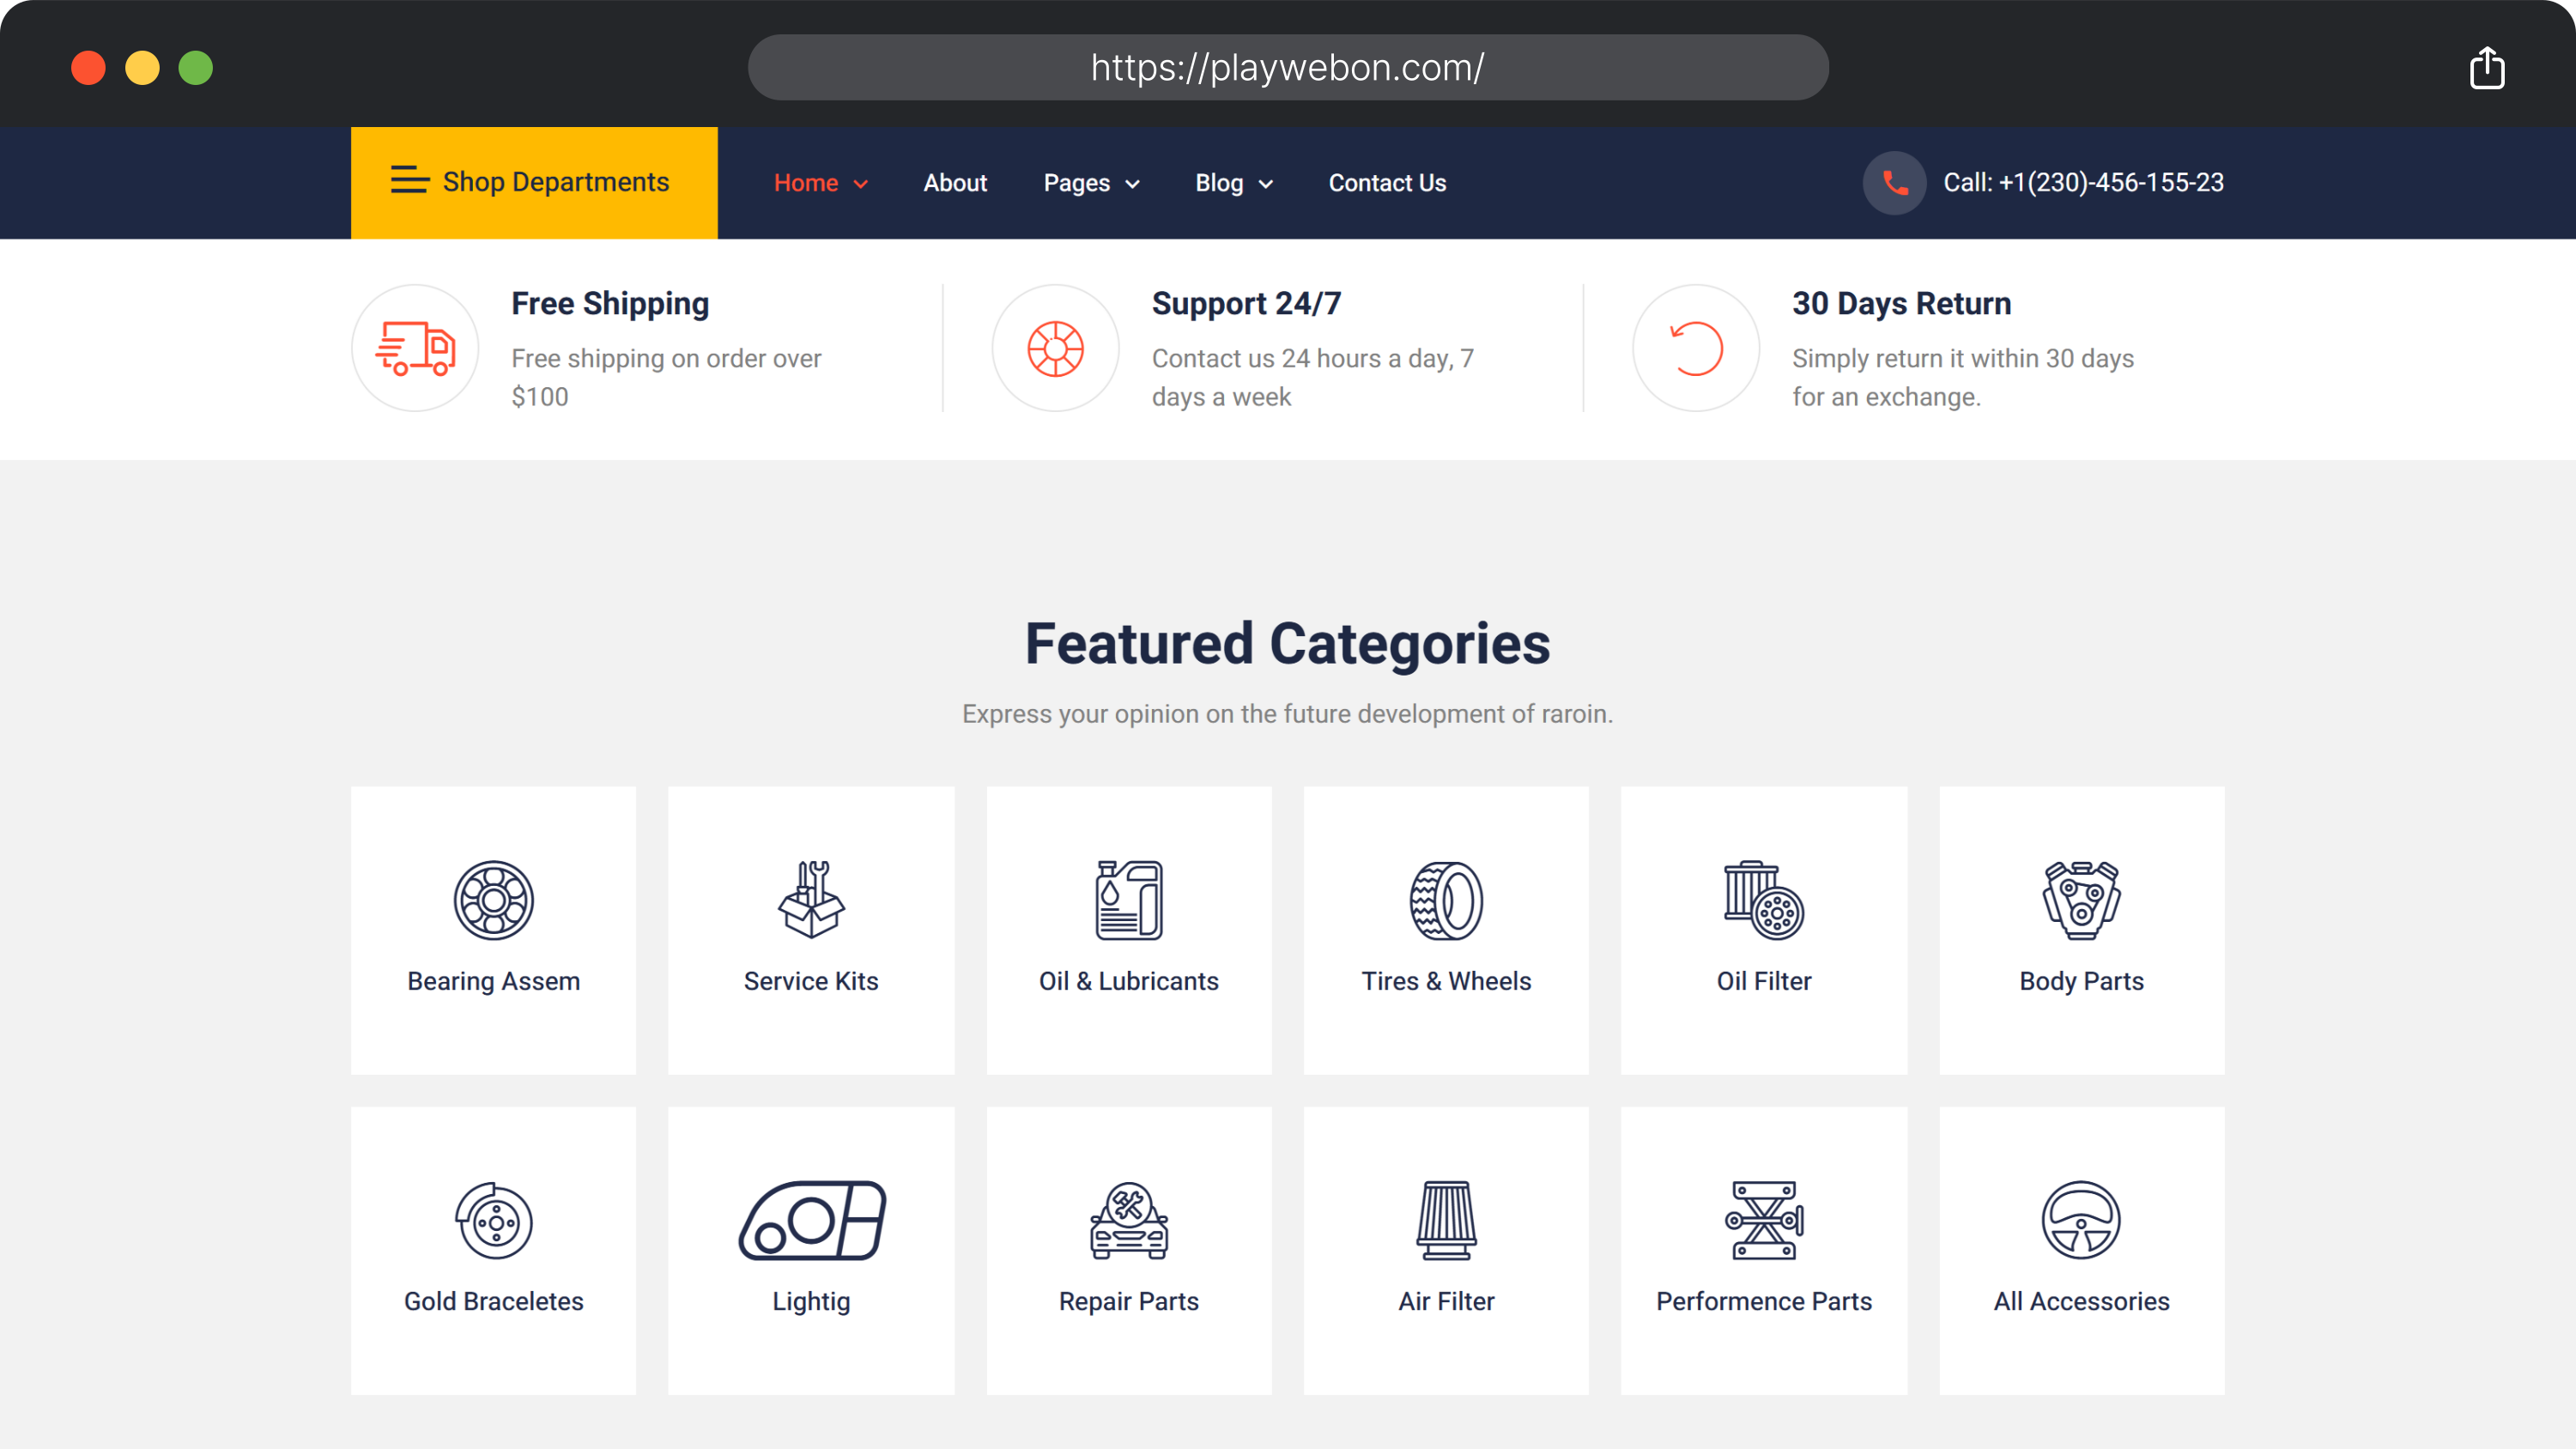
Task: Open the About menu item
Action: (x=955, y=183)
